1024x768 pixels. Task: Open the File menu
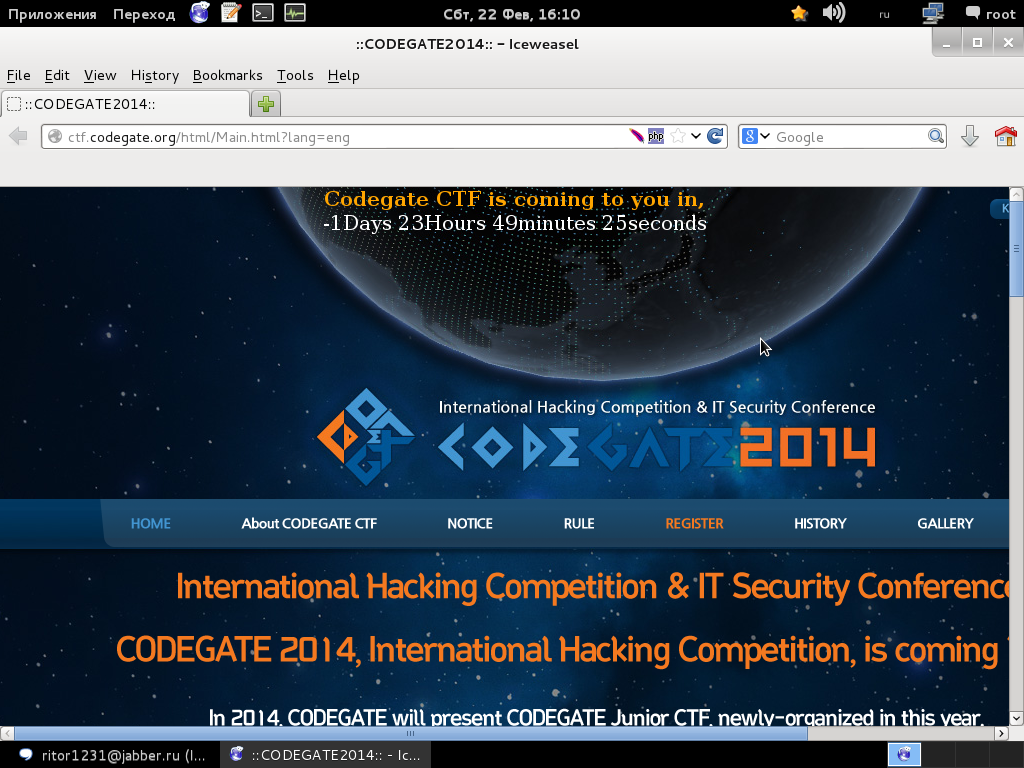[18, 75]
